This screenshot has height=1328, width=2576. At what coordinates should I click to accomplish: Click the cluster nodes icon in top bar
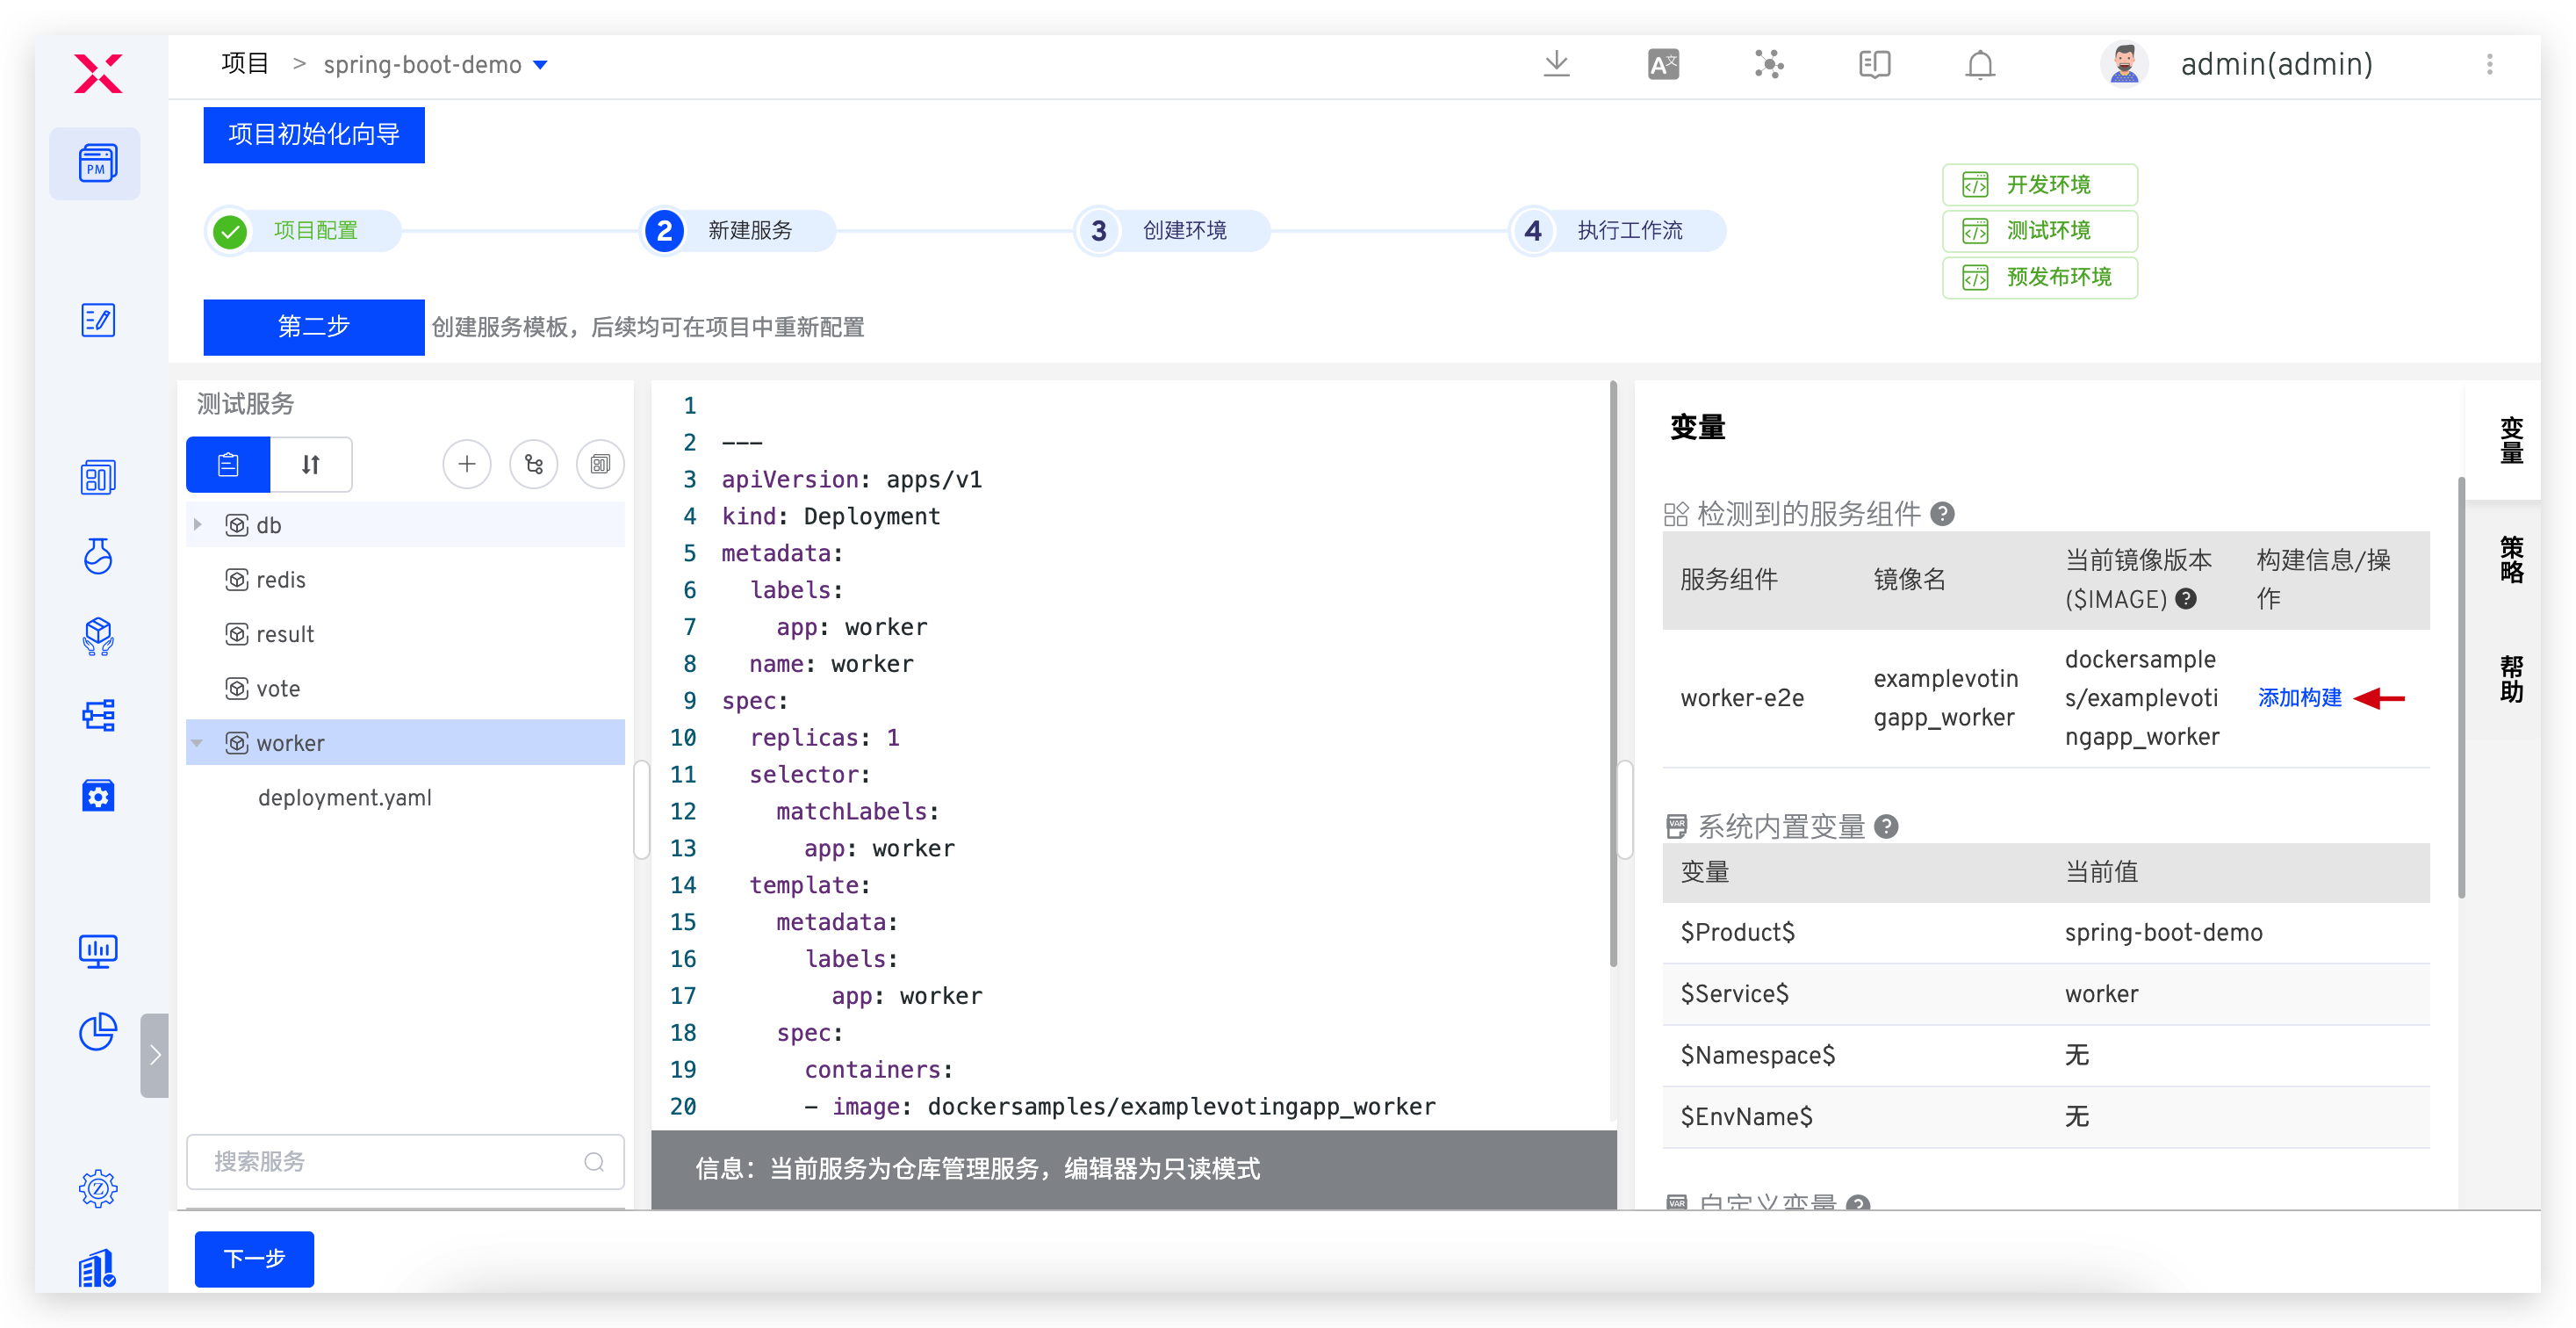coord(1769,65)
